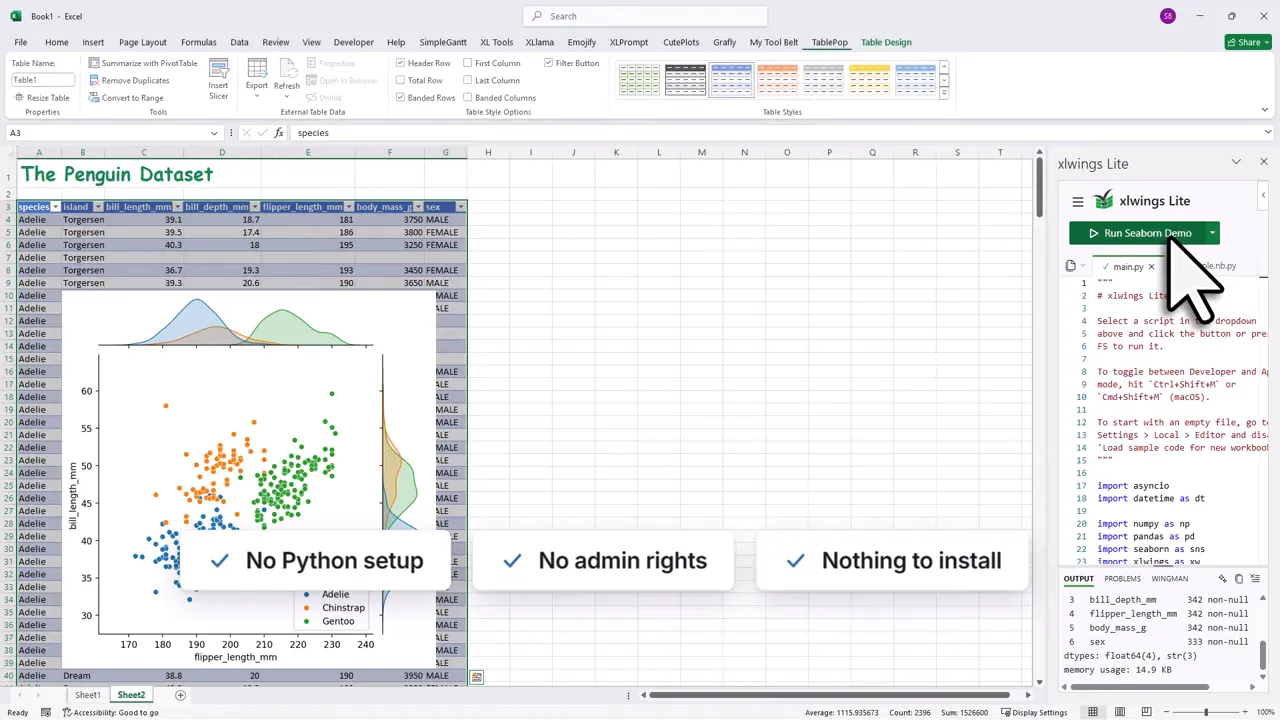This screenshot has width=1280, height=720.
Task: Click the zoom slider handle
Action: tap(1206, 712)
